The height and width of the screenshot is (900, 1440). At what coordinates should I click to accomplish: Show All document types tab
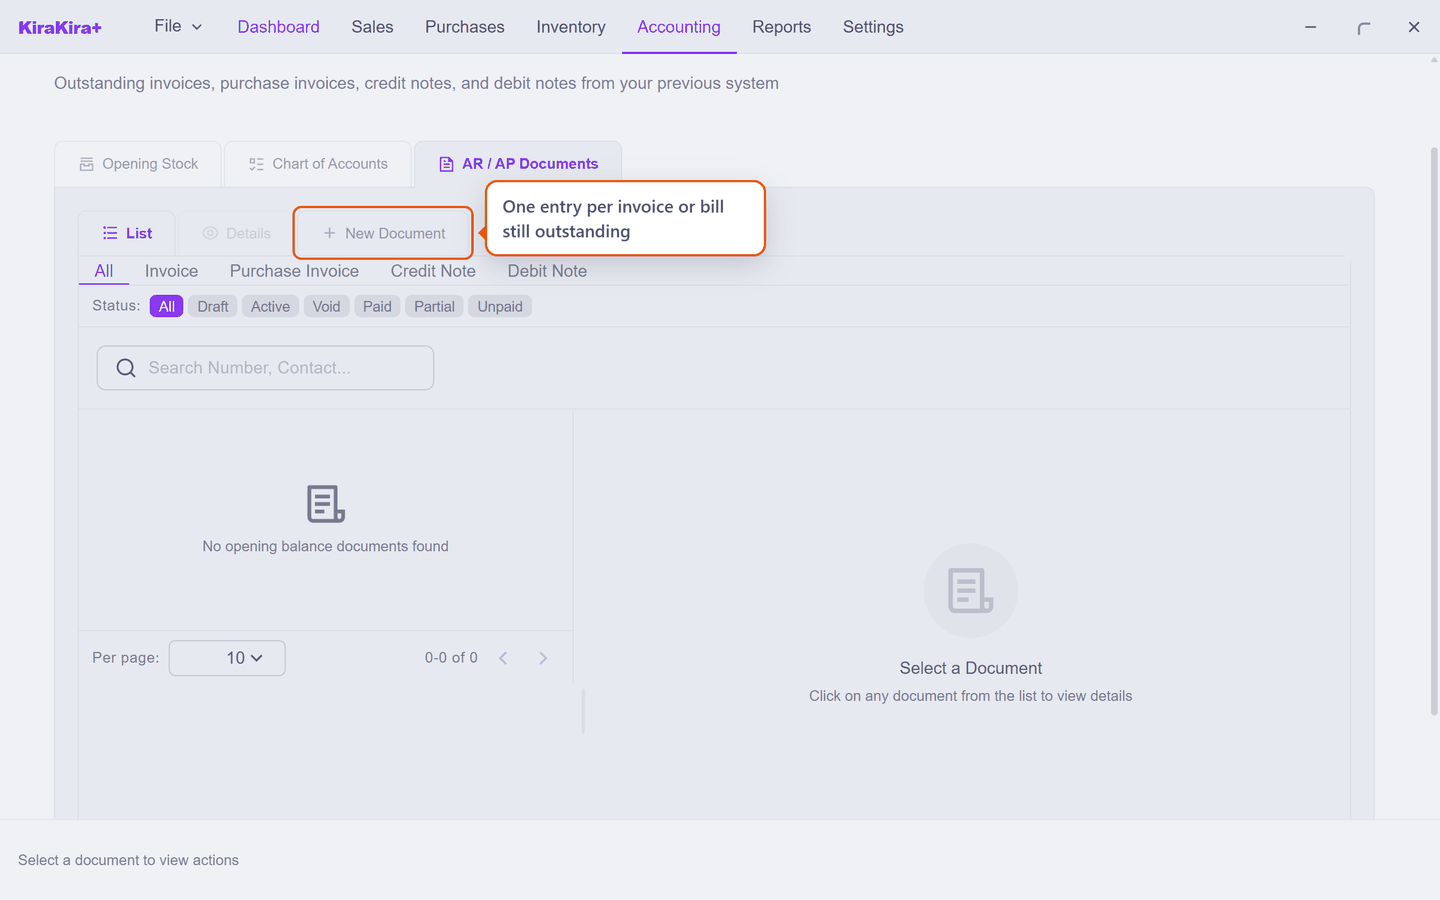click(x=104, y=271)
